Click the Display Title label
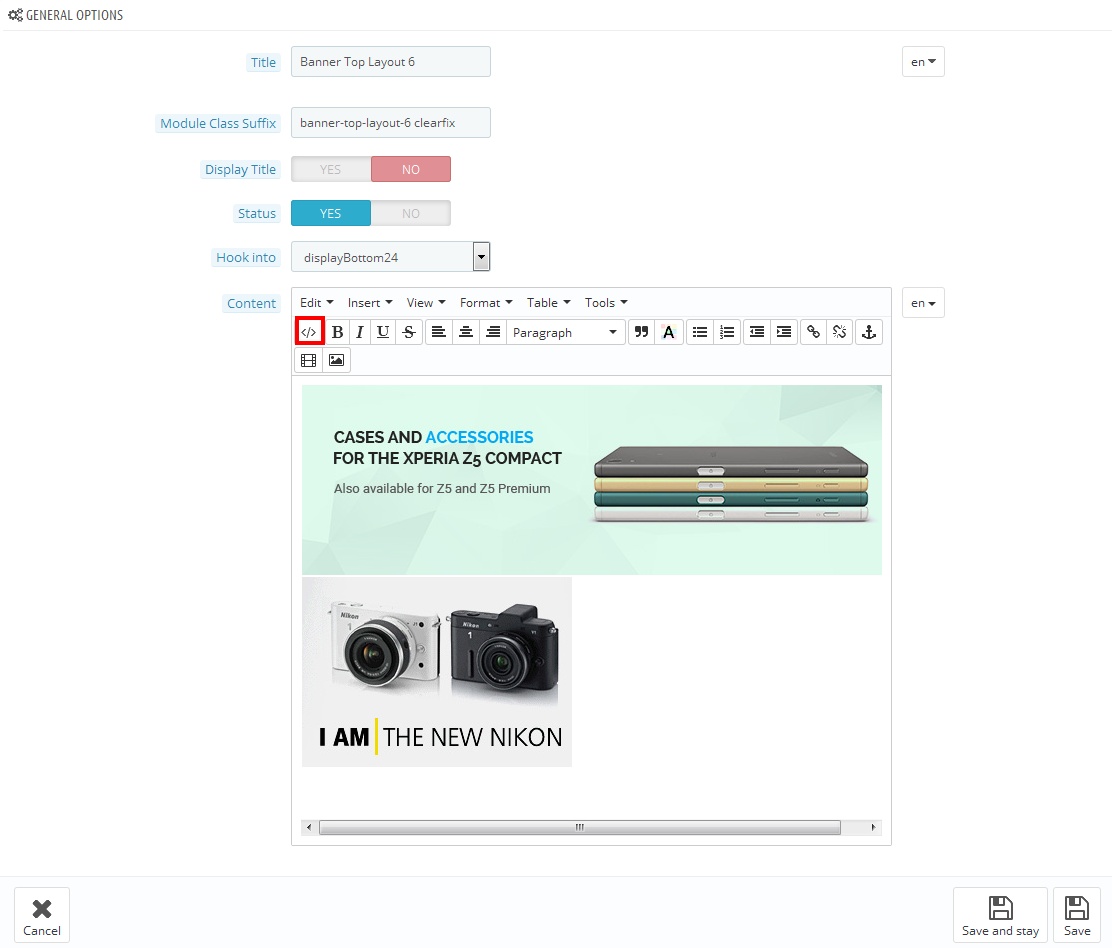 click(240, 169)
